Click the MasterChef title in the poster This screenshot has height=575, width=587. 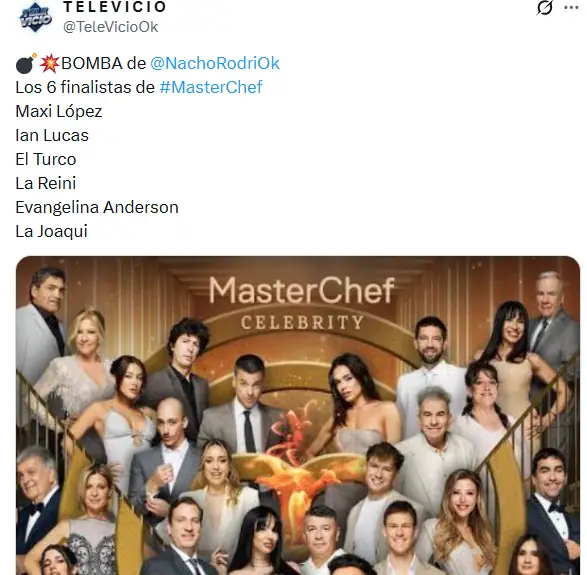pos(301,291)
